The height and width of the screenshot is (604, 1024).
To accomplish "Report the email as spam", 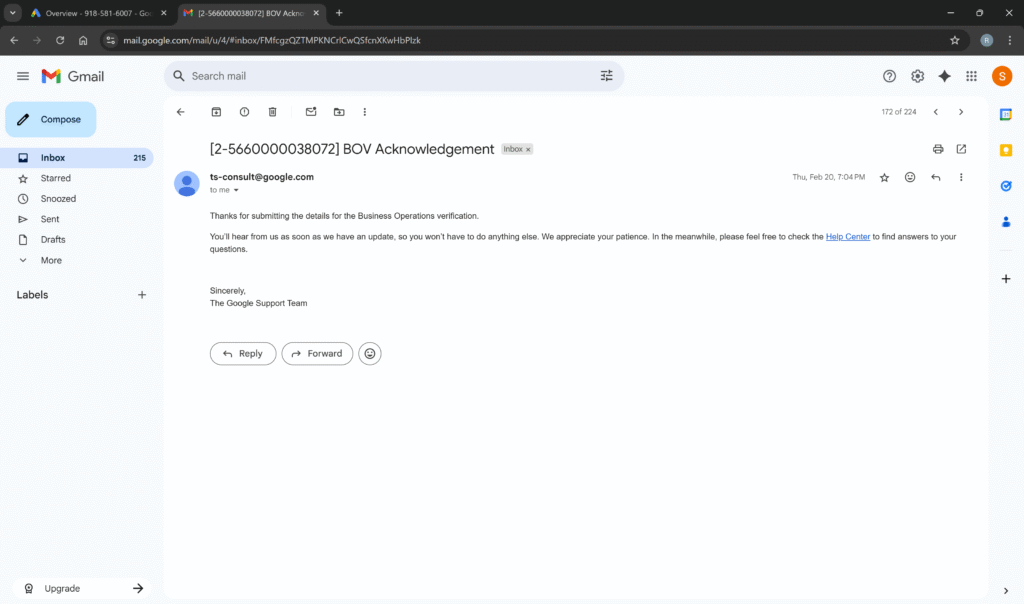I will pos(244,112).
